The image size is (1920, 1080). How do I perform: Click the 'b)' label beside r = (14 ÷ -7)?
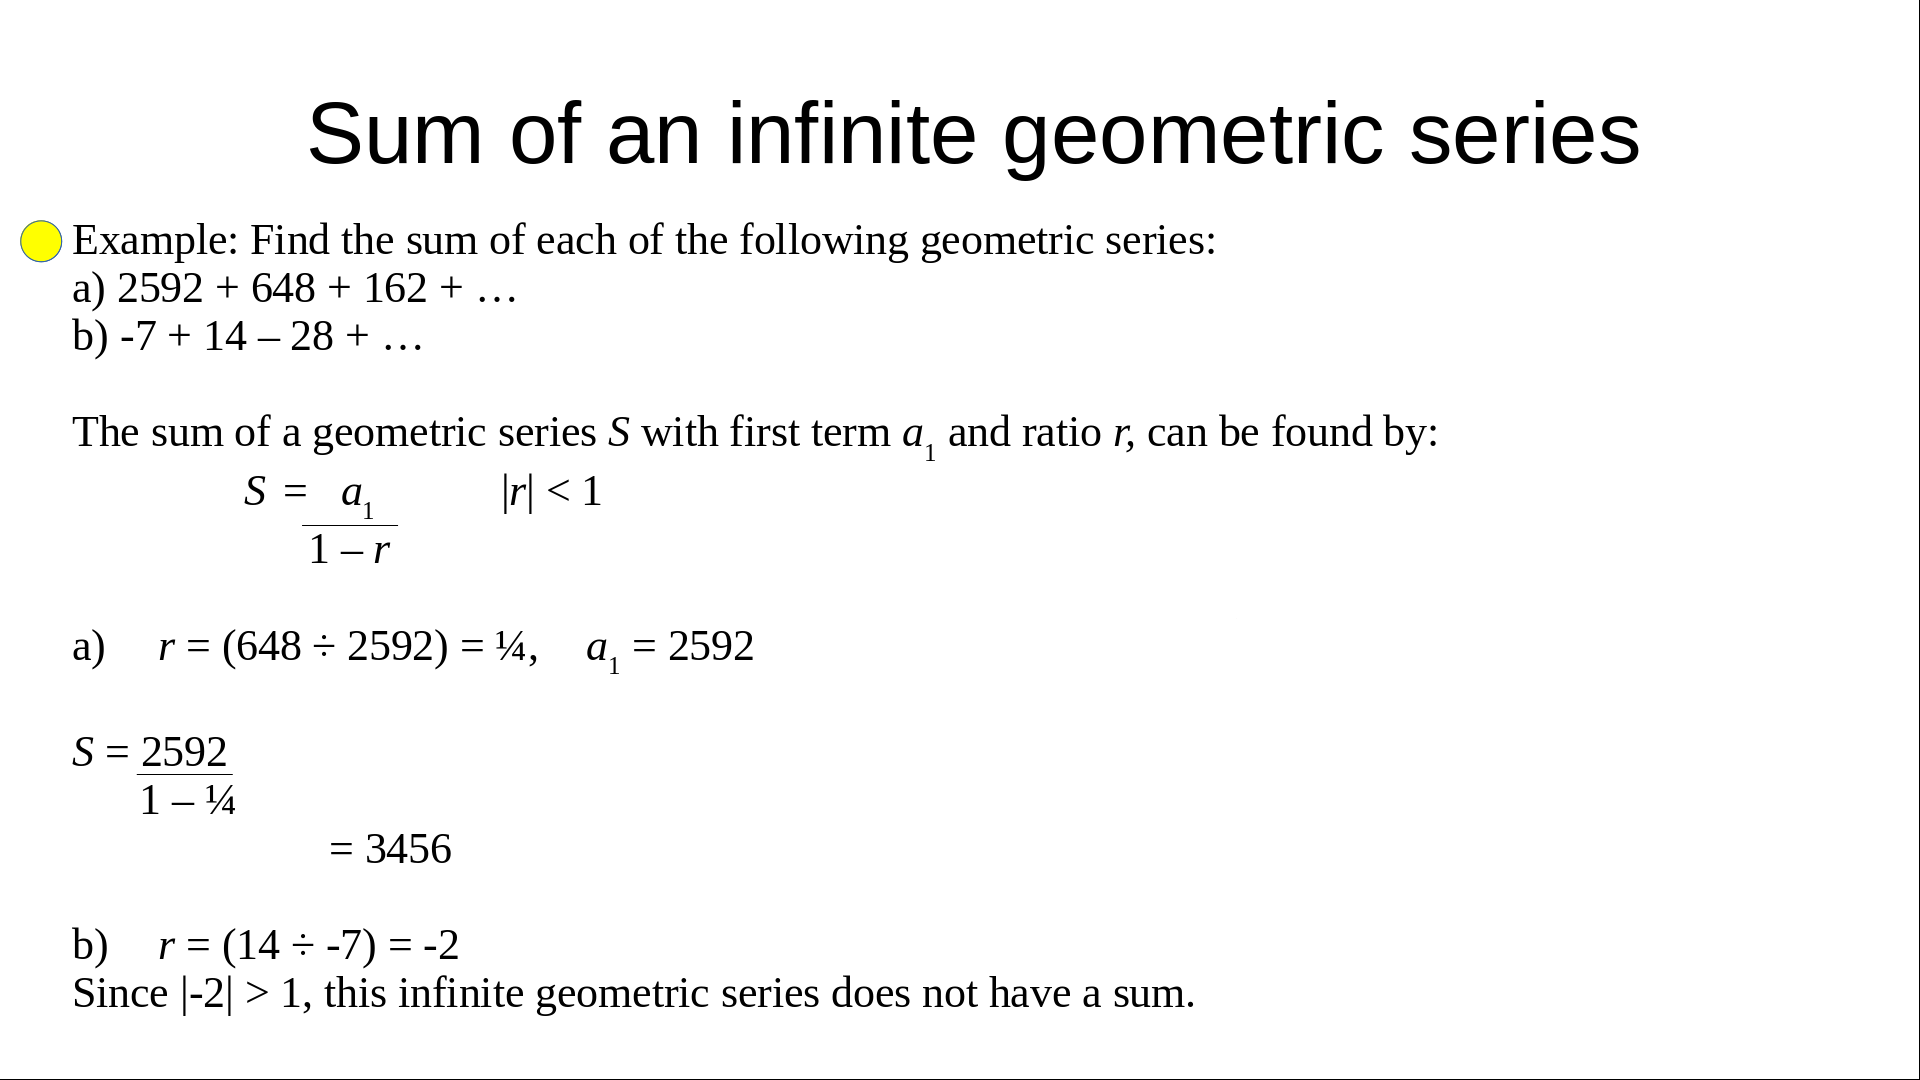click(x=90, y=945)
